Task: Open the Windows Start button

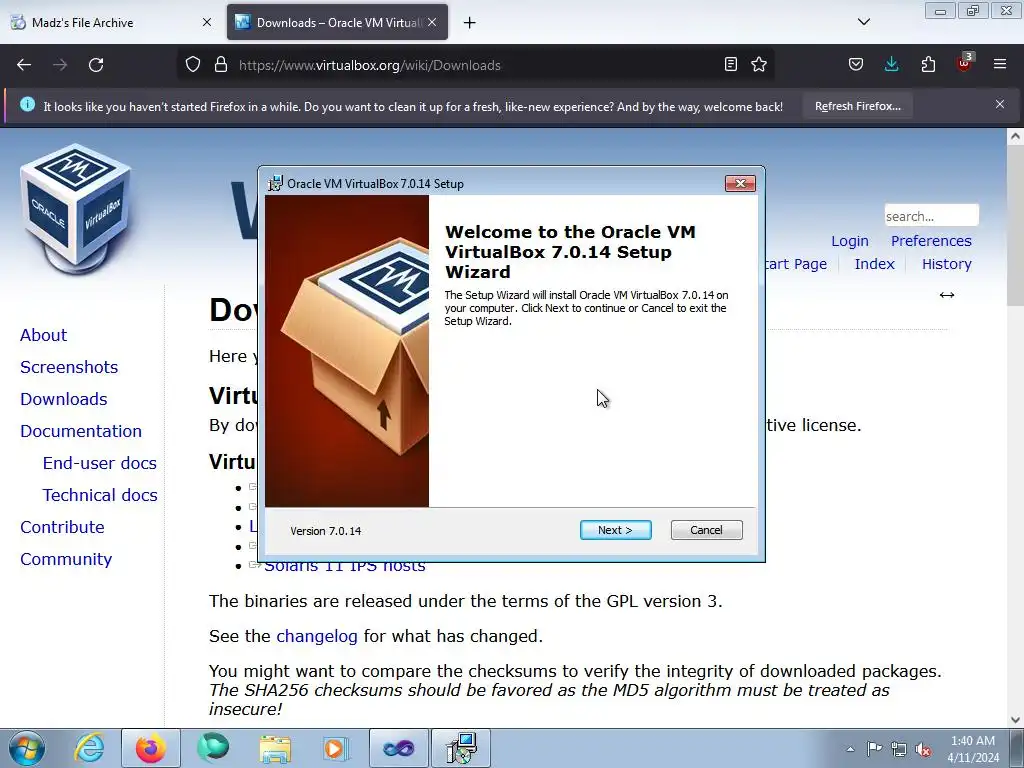Action: point(27,748)
